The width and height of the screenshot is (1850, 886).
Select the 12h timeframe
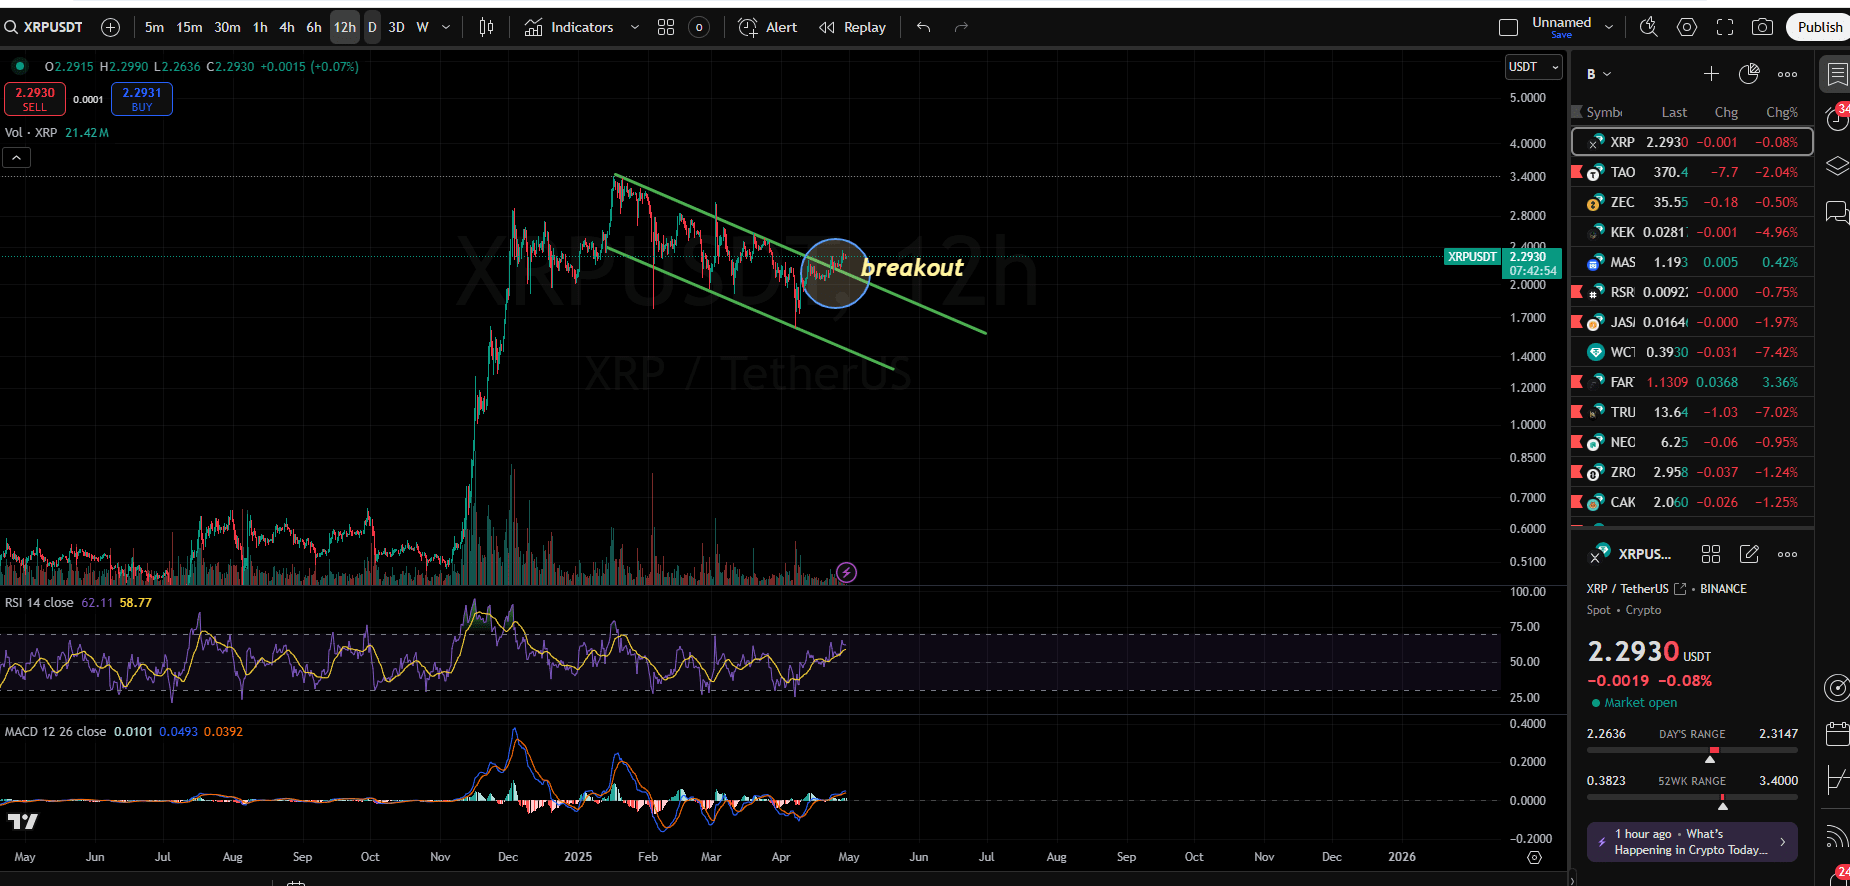pos(345,27)
